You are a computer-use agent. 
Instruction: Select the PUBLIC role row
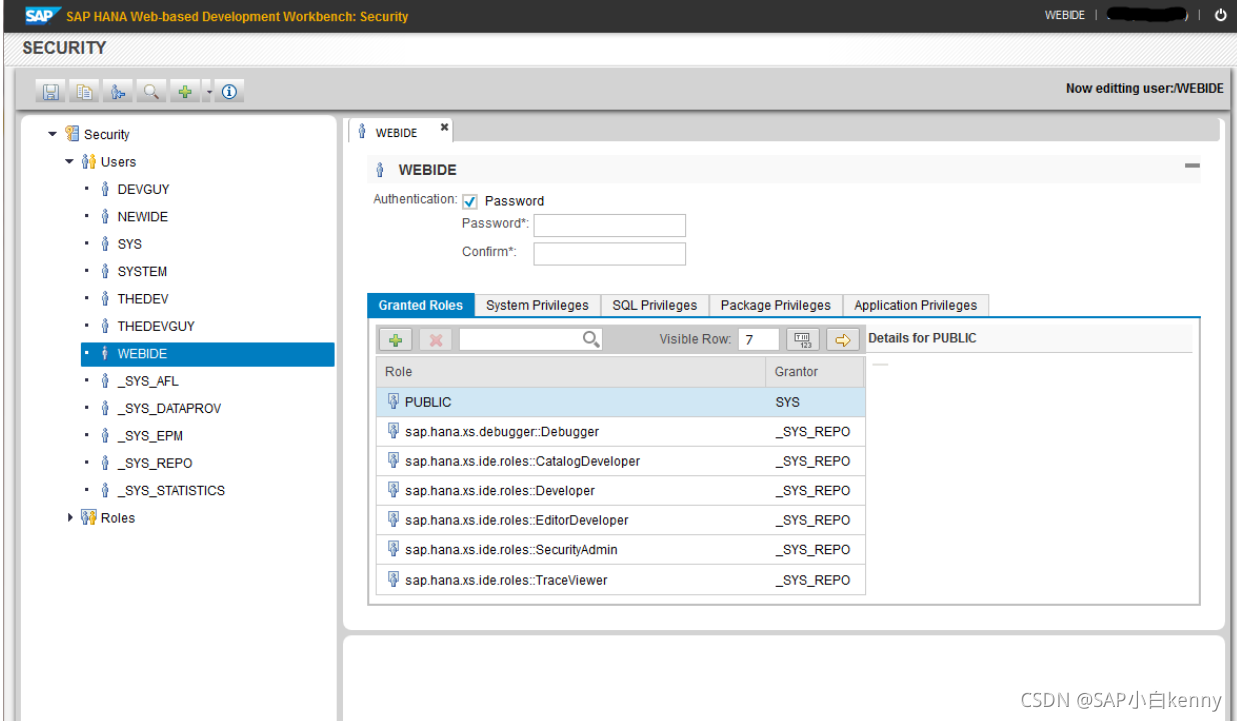(621, 402)
